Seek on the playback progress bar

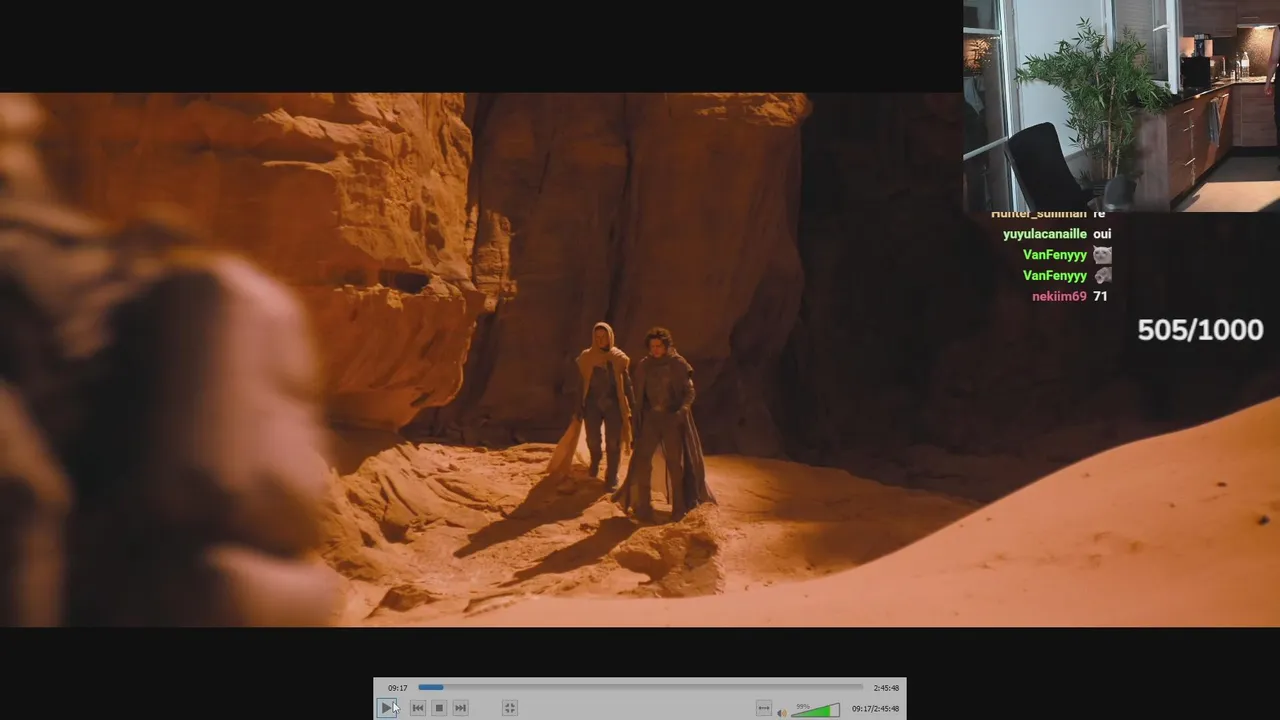pos(640,687)
